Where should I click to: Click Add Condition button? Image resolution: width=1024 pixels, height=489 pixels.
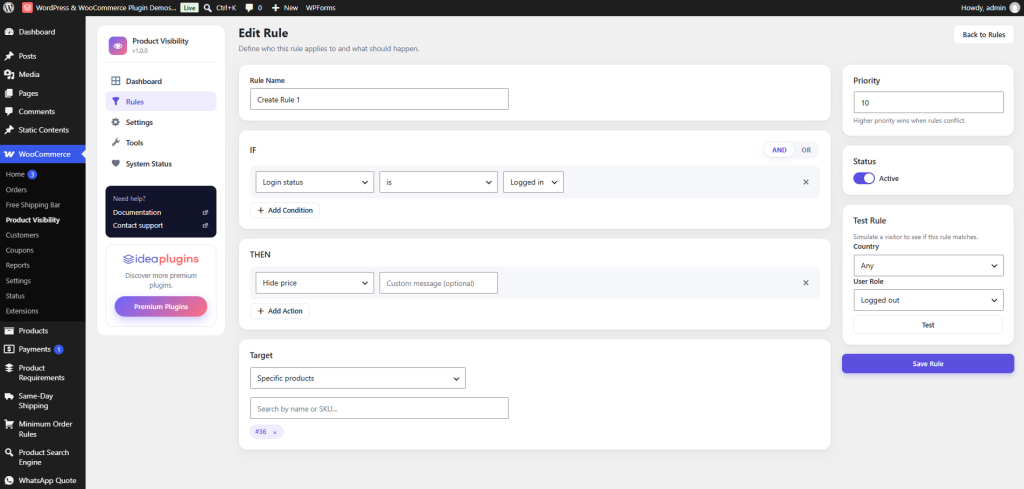pyautogui.click(x=285, y=210)
